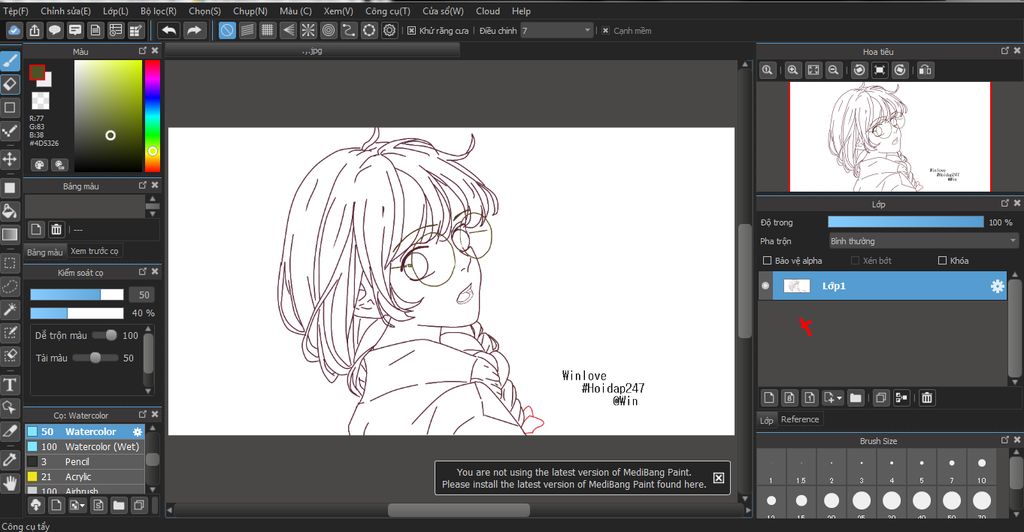Toggle Khử răng cưa checkbox

[x=411, y=31]
